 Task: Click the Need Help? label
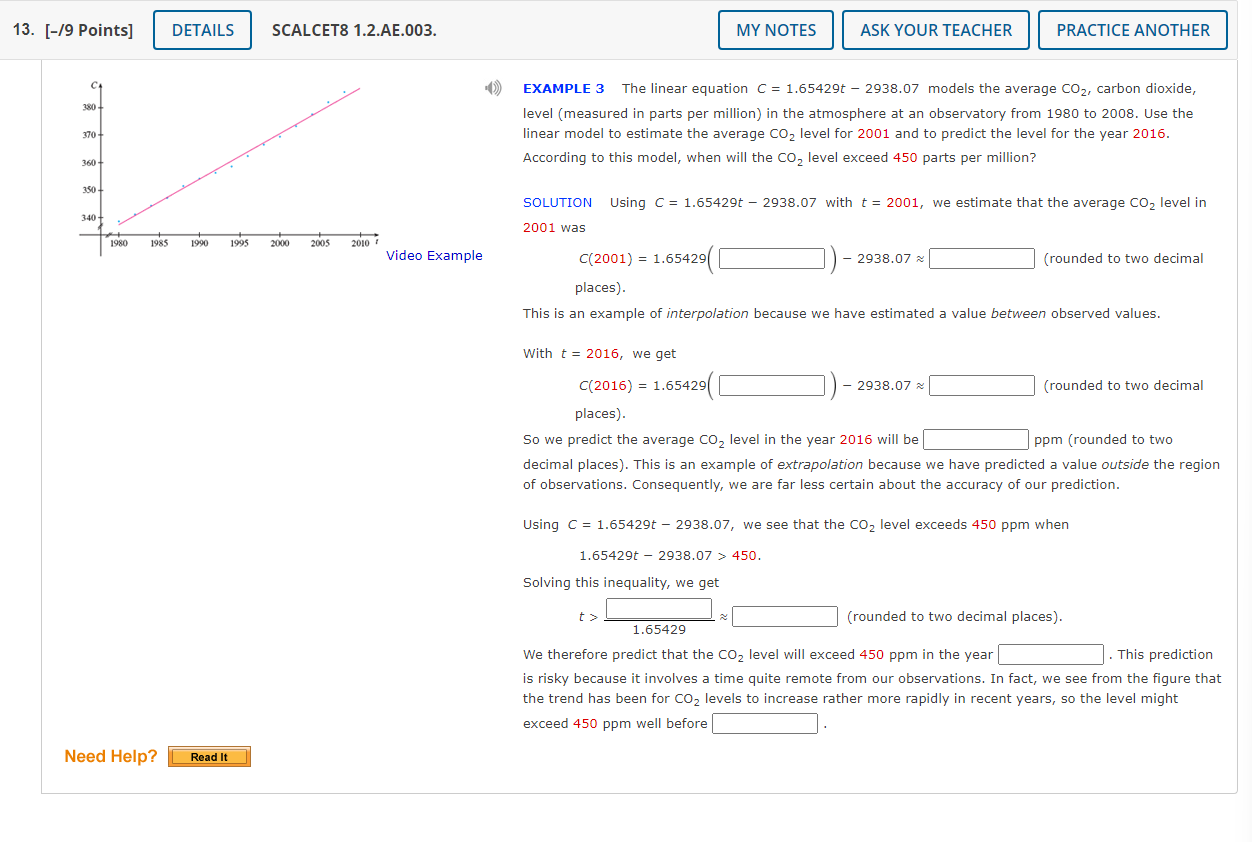point(110,757)
